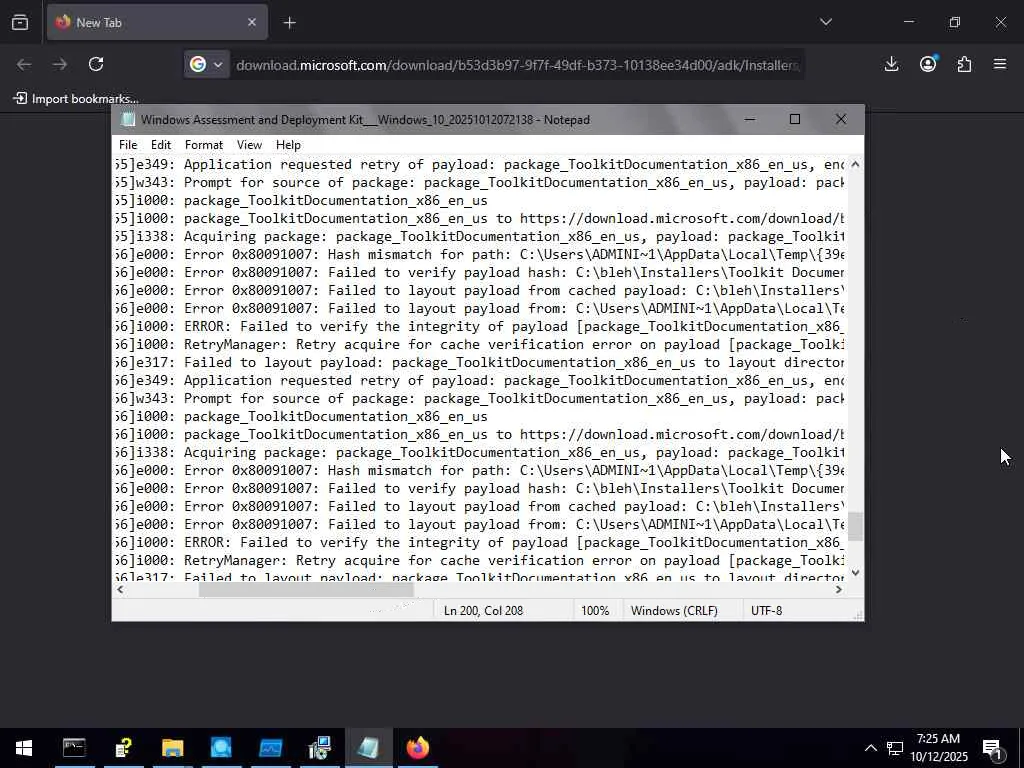Open File Explorer from taskbar
The image size is (1024, 768).
tap(172, 748)
